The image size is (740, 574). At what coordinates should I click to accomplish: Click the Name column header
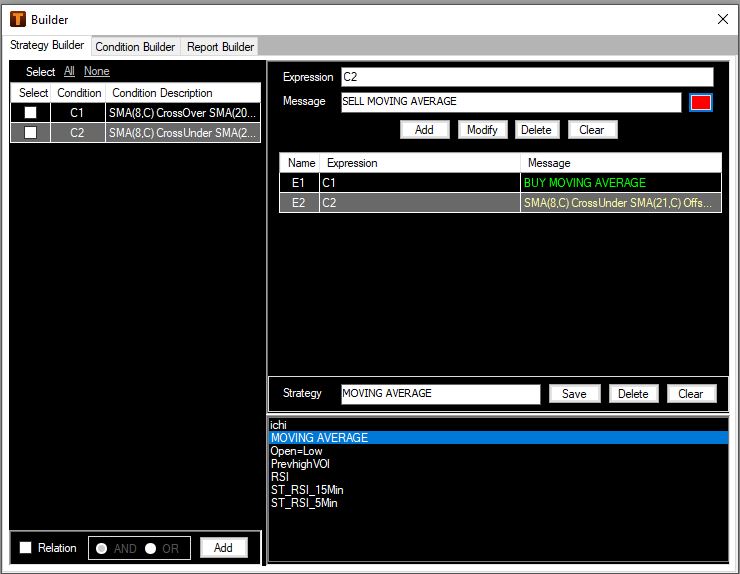click(x=300, y=163)
